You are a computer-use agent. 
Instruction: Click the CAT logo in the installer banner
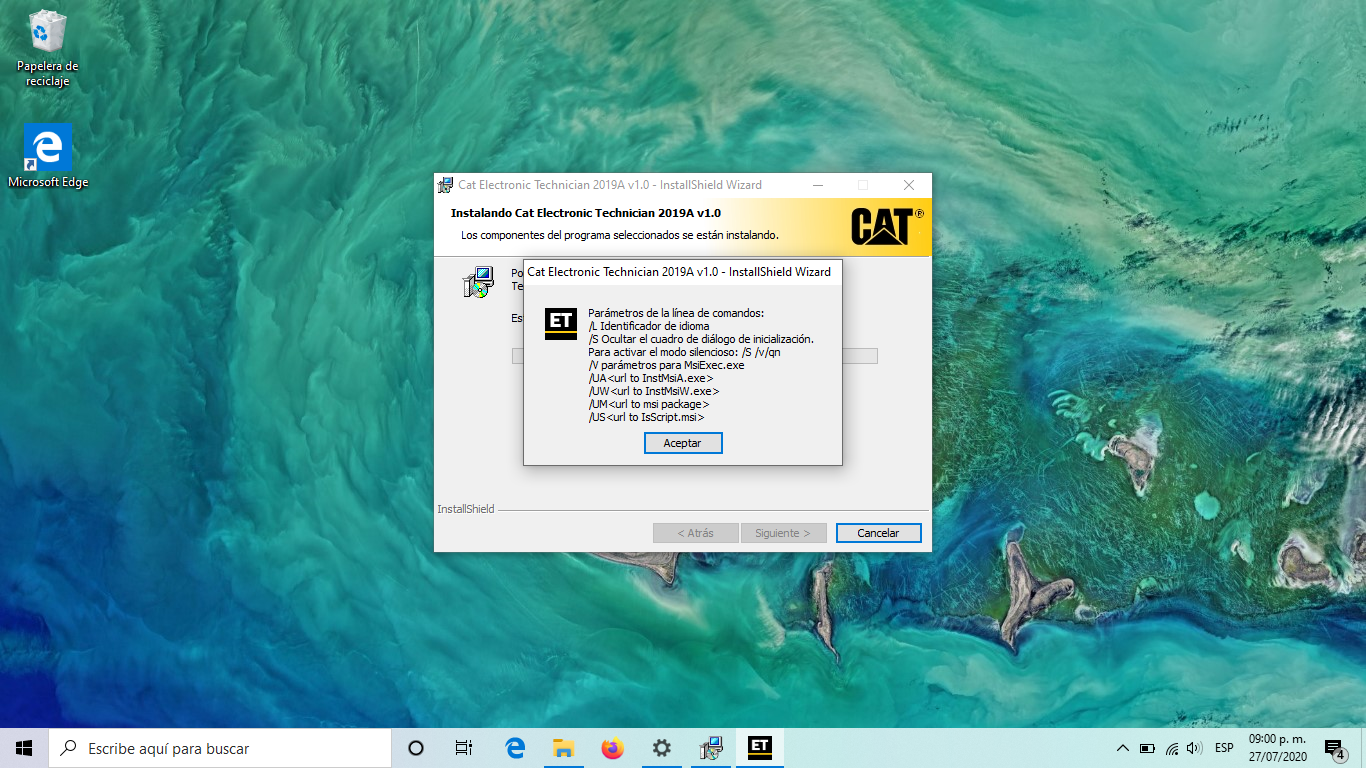(887, 226)
